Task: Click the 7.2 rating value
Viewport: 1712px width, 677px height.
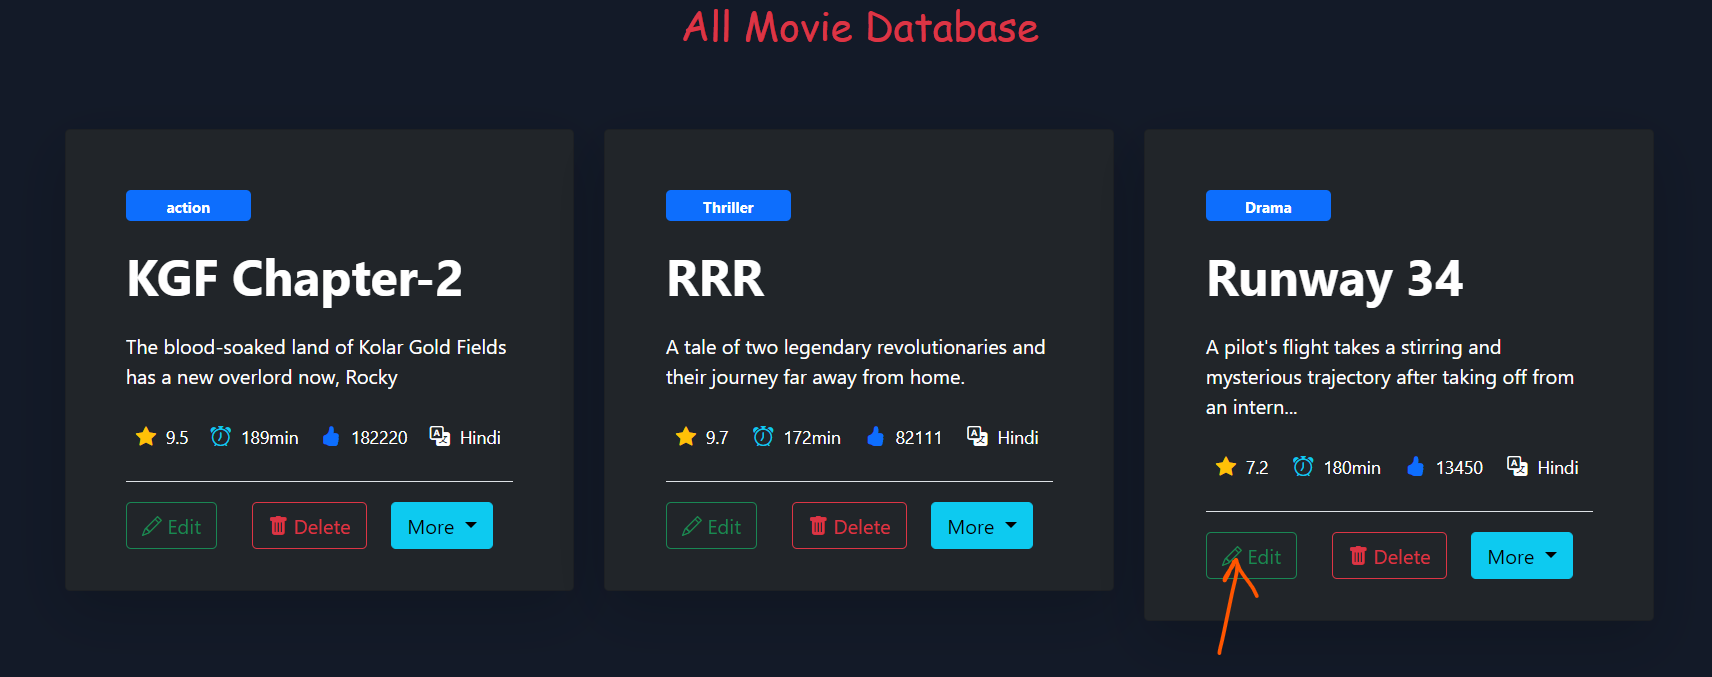Action: tap(1257, 468)
